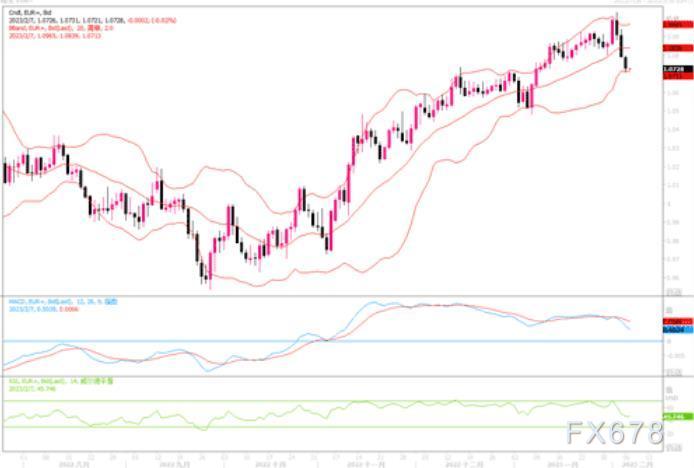This screenshot has width=694, height=468.
Task: Click the FX678 watermark logo
Action: pos(615,433)
